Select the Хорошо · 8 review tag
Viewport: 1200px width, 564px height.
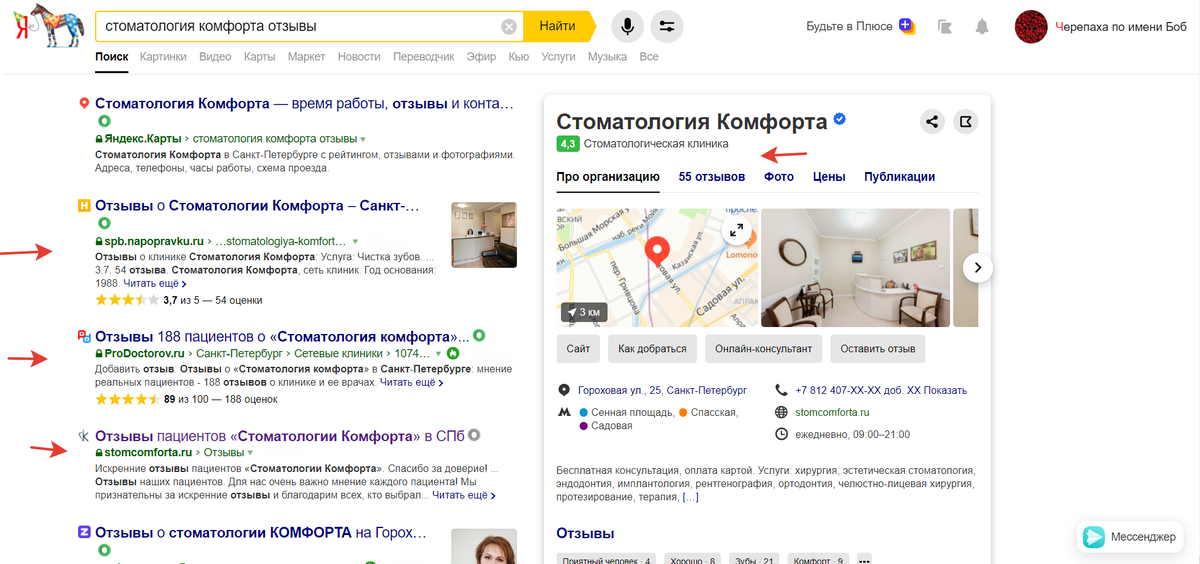click(693, 561)
